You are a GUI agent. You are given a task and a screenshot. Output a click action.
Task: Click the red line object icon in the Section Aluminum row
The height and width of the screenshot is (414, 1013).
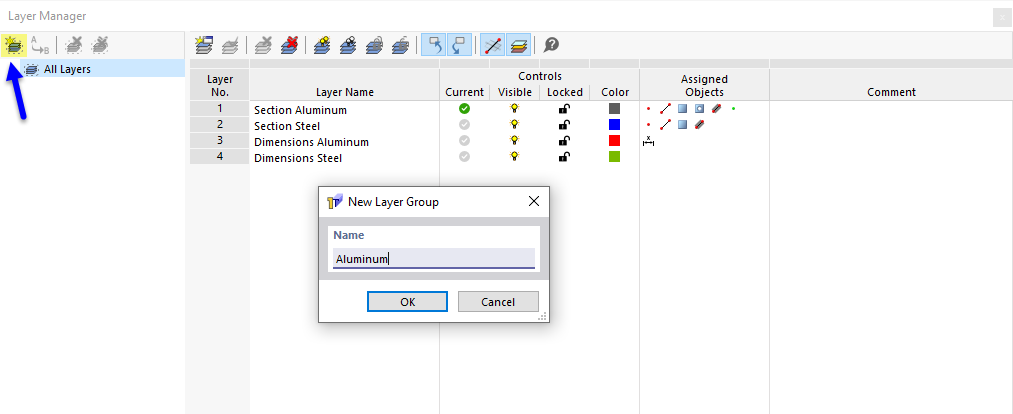coord(665,109)
